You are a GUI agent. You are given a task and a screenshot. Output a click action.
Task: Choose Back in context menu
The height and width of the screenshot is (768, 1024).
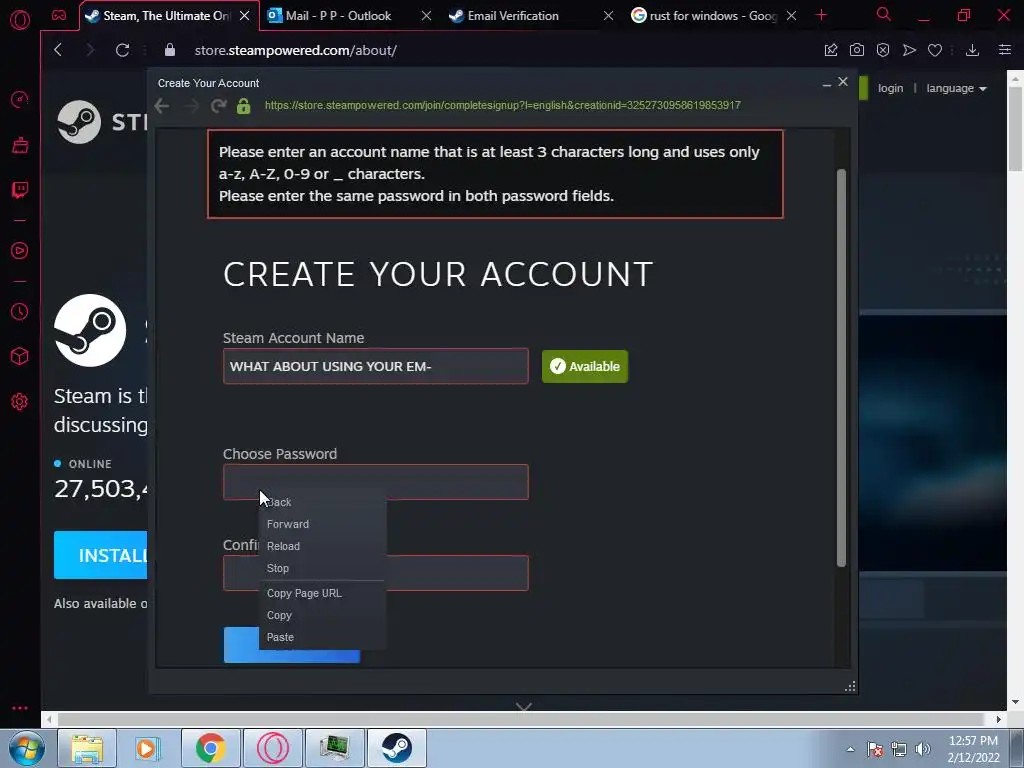coord(323,502)
